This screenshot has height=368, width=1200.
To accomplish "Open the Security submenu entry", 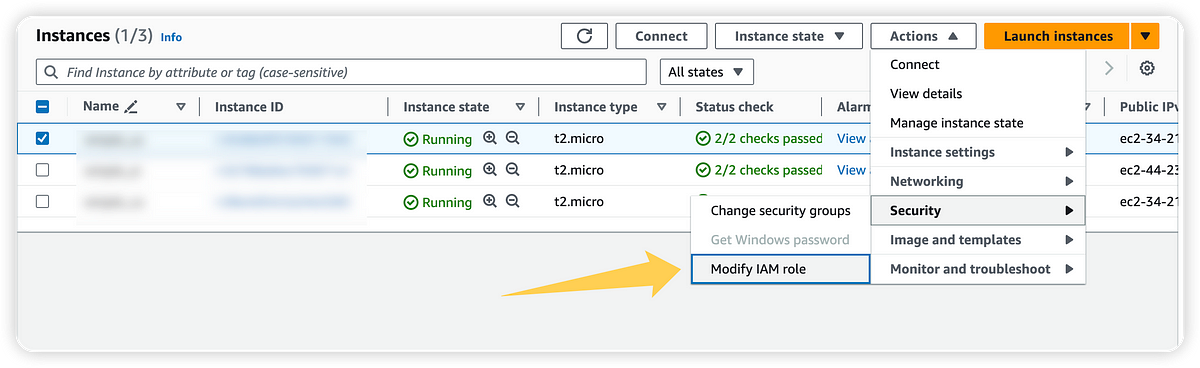I will 978,210.
